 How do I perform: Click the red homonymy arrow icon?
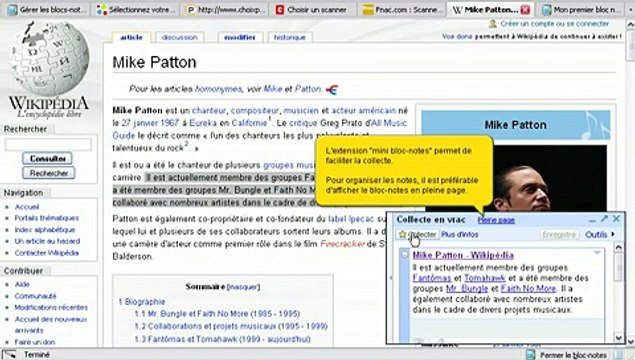(x=332, y=89)
